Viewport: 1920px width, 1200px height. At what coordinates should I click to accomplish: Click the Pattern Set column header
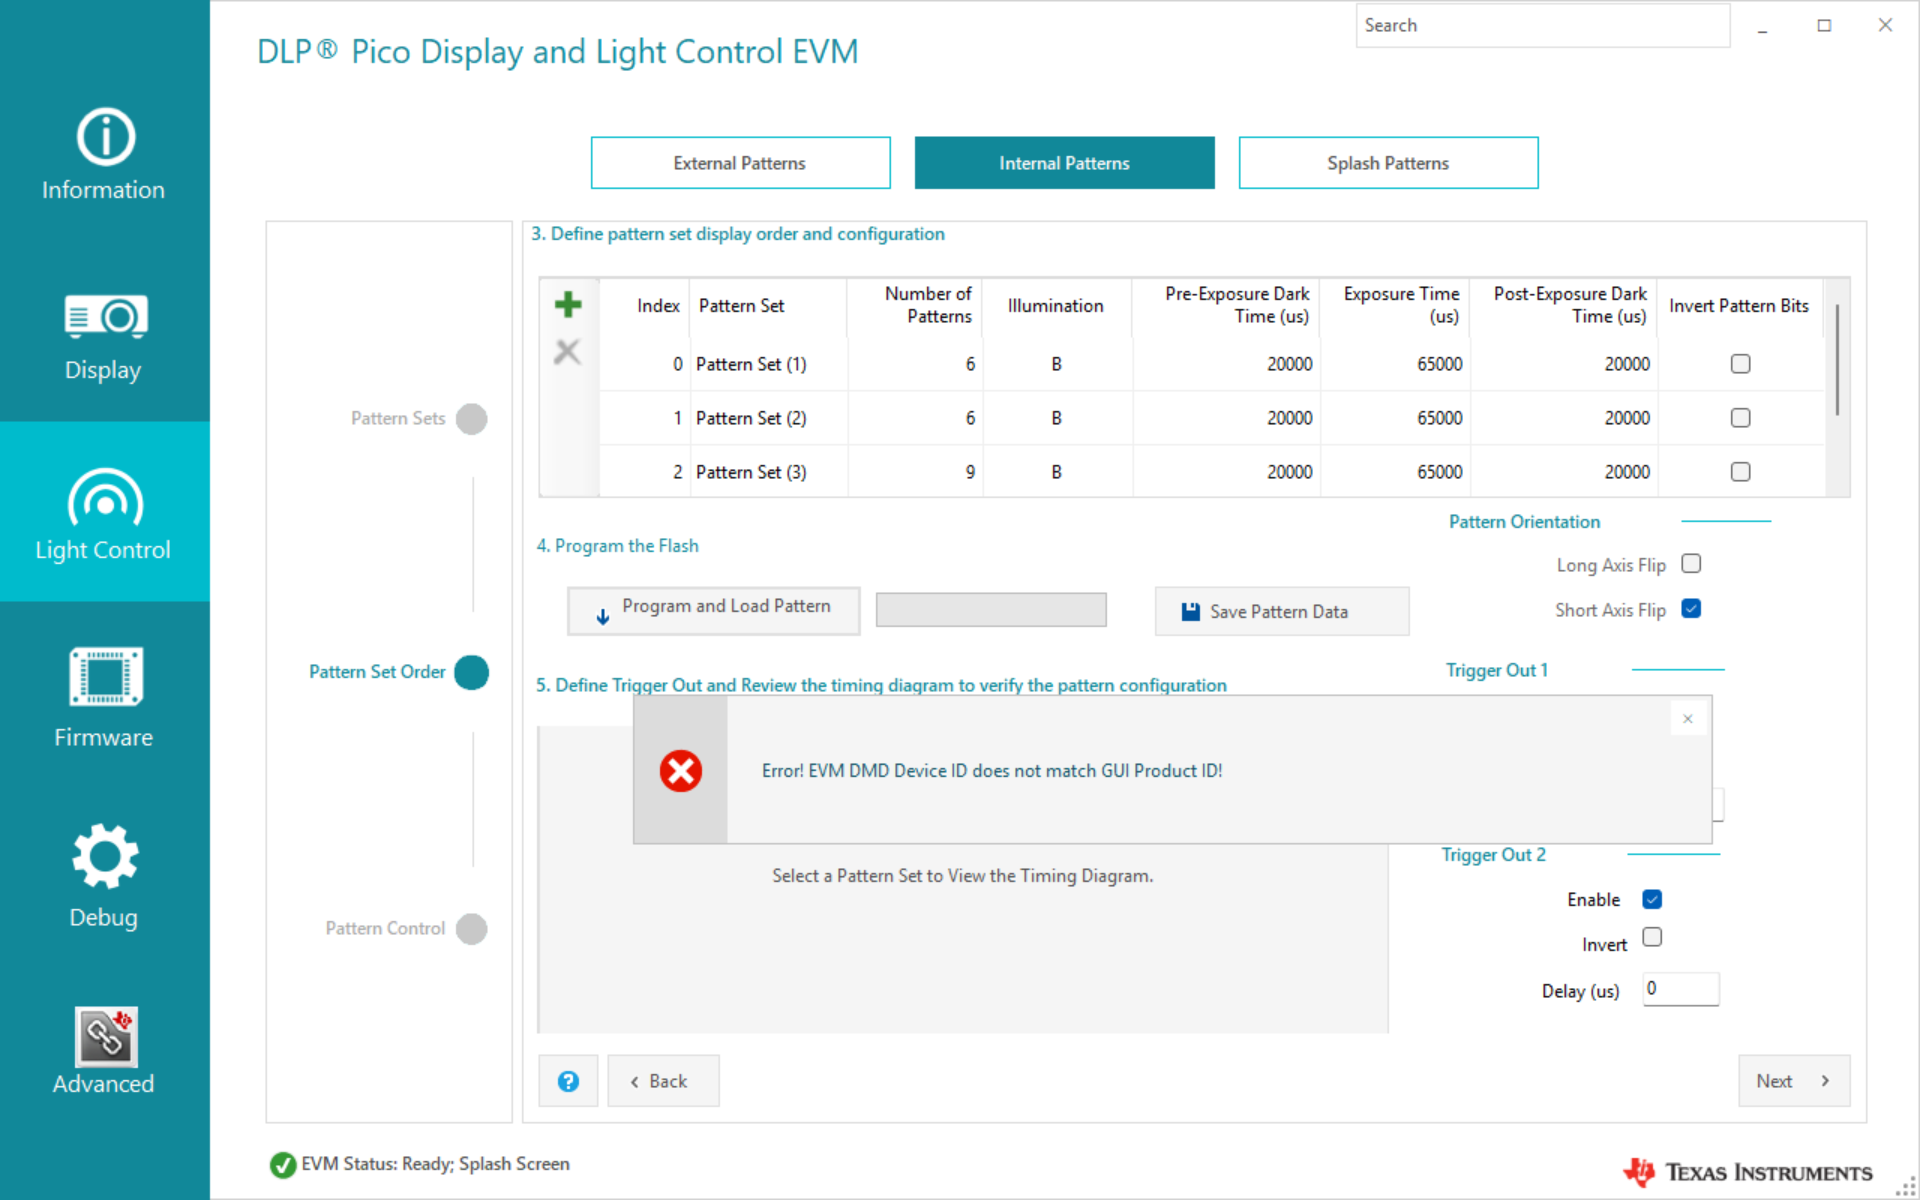[x=742, y=306]
